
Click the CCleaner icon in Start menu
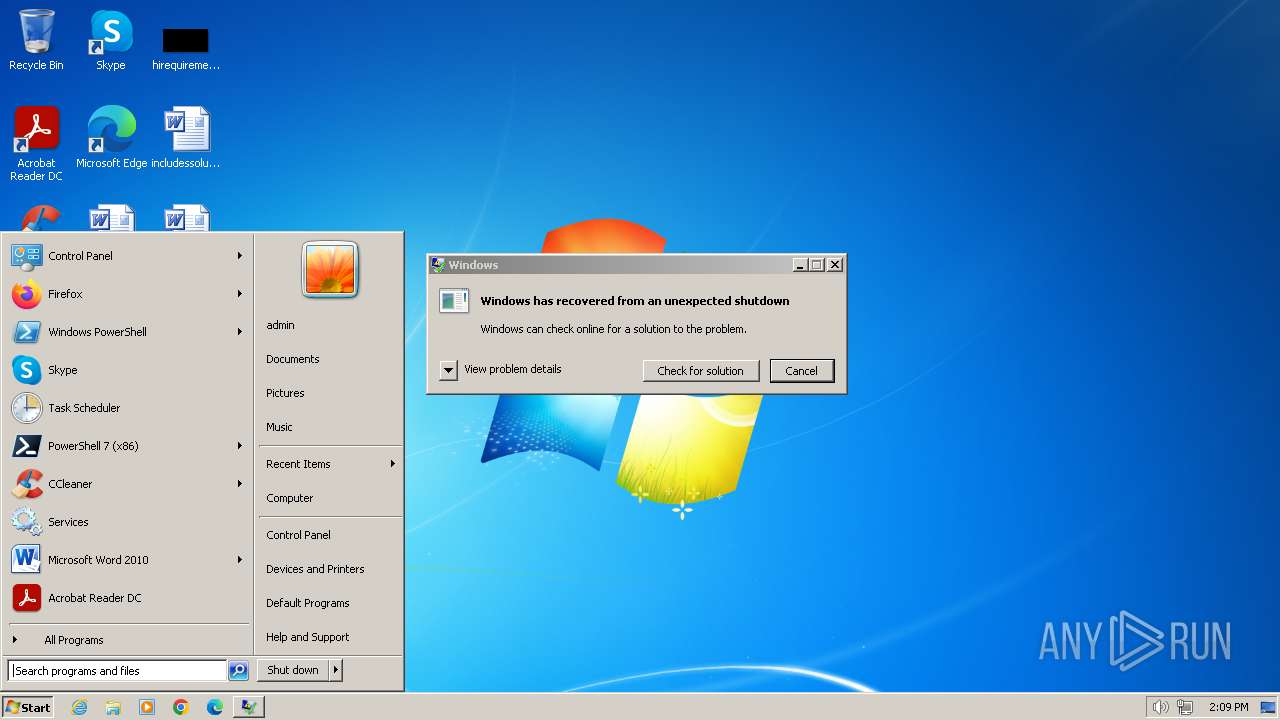tap(26, 484)
